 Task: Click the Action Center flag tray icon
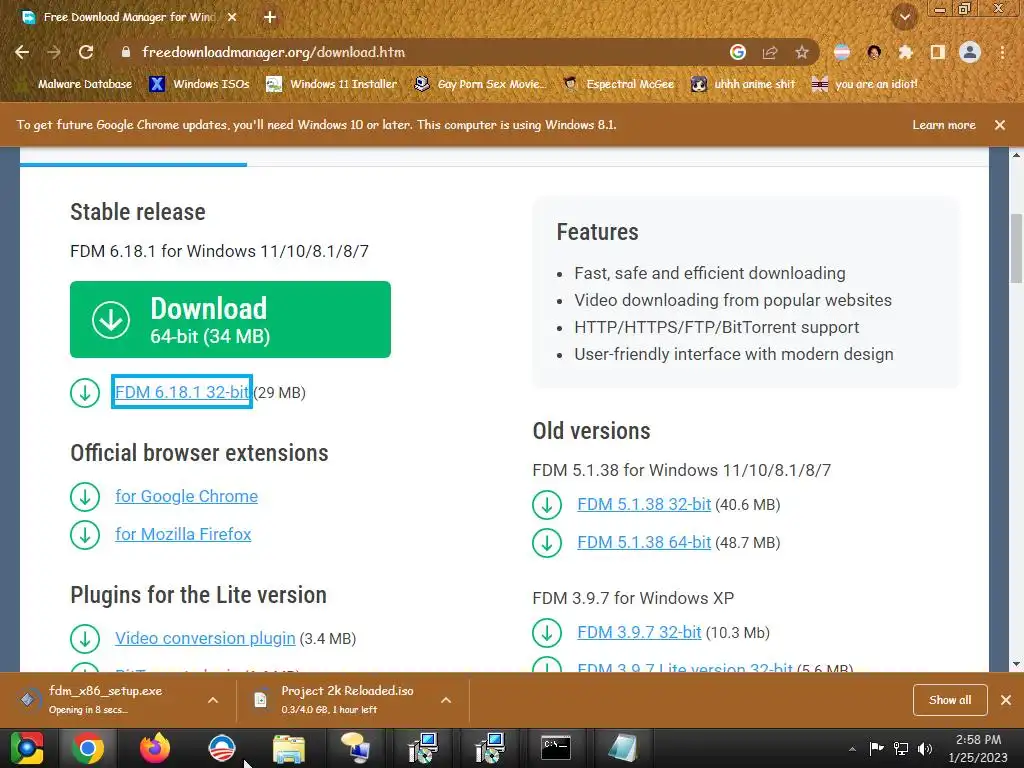pyautogui.click(x=876, y=748)
